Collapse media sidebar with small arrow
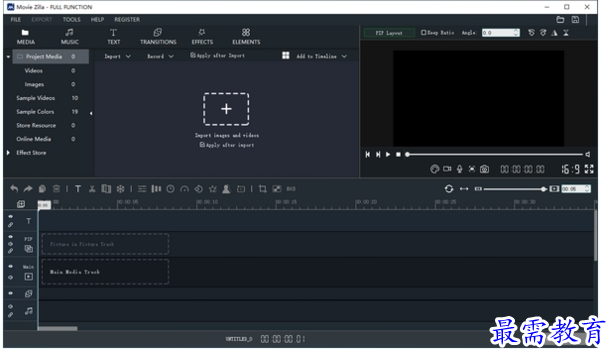 pos(91,113)
